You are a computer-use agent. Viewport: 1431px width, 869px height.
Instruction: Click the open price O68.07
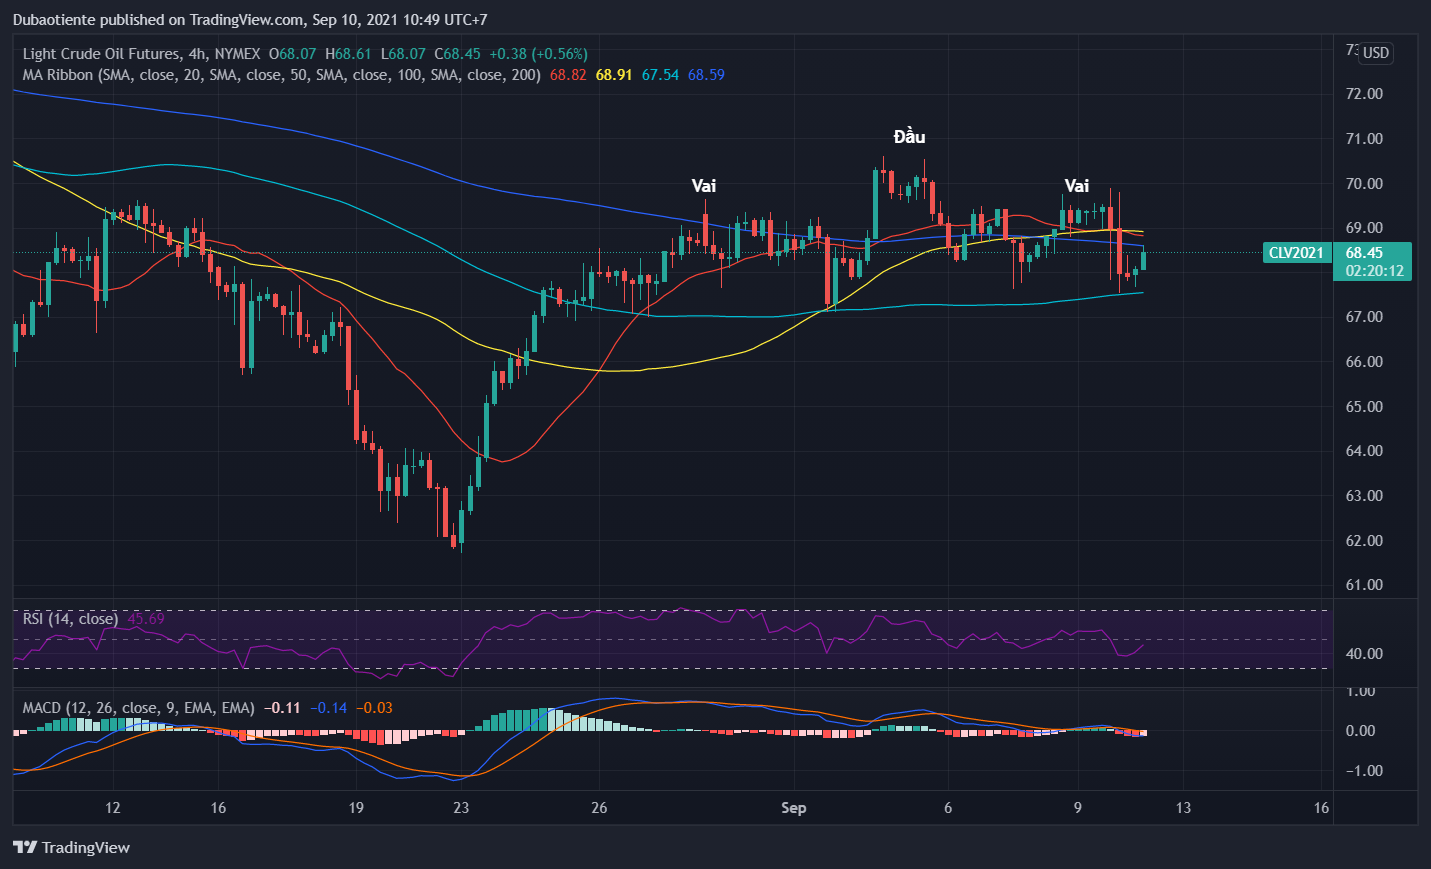[292, 54]
